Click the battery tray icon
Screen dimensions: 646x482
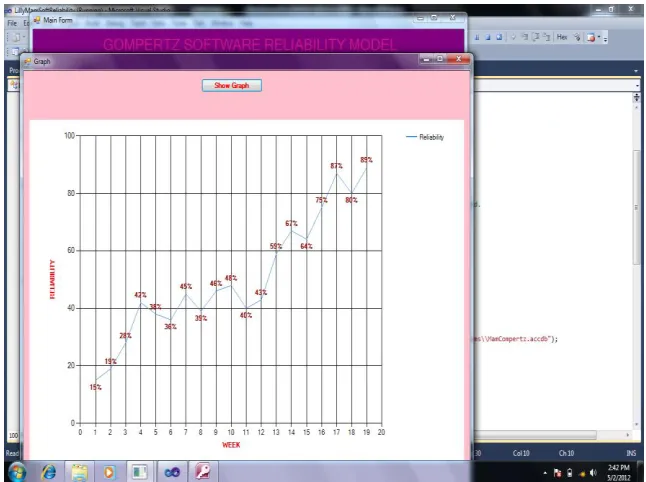coord(570,473)
